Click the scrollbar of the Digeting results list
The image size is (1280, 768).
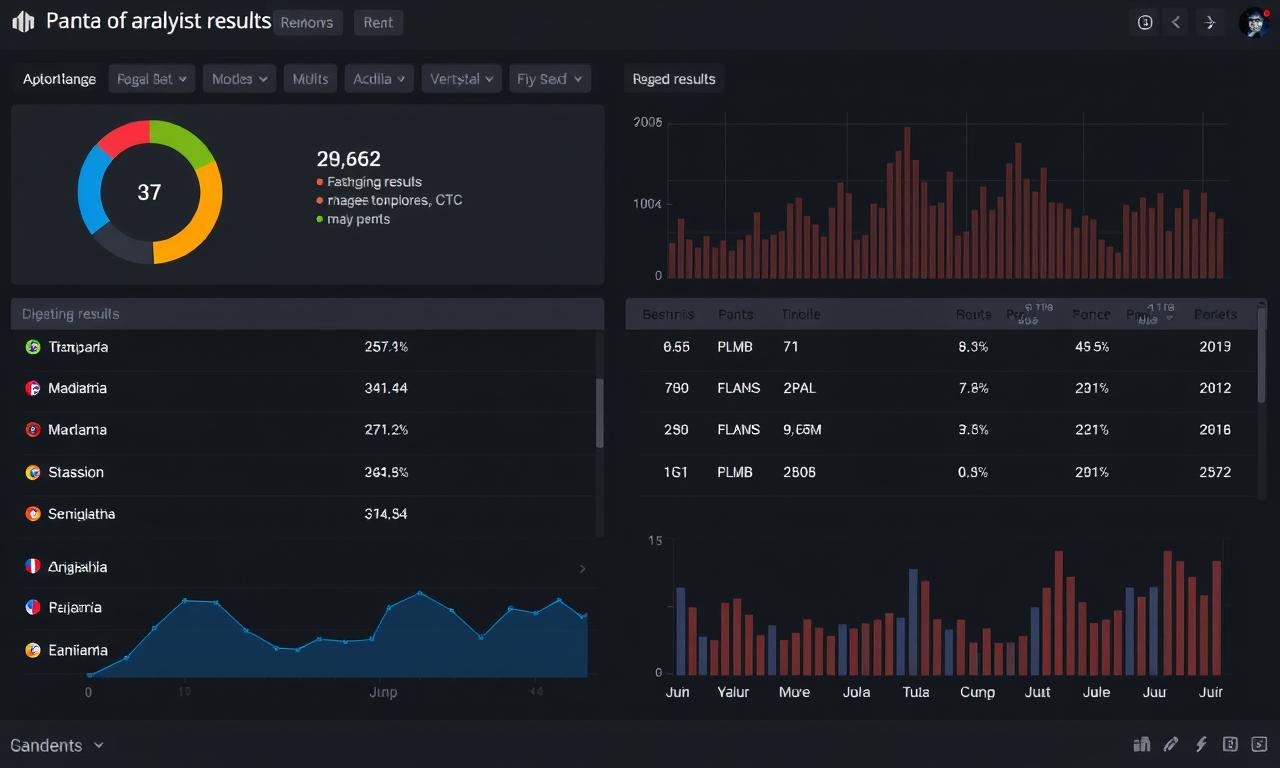point(600,412)
